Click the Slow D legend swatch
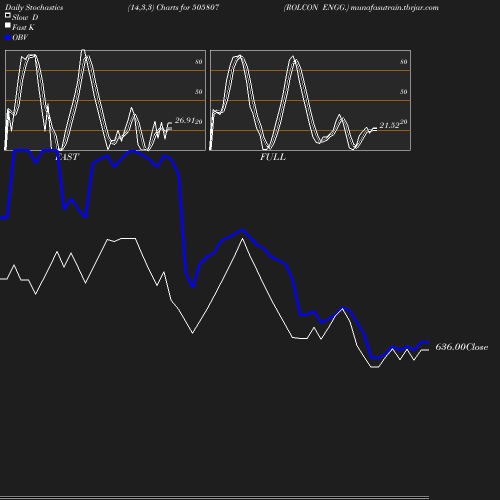Image resolution: width=500 pixels, height=500 pixels. (8, 15)
